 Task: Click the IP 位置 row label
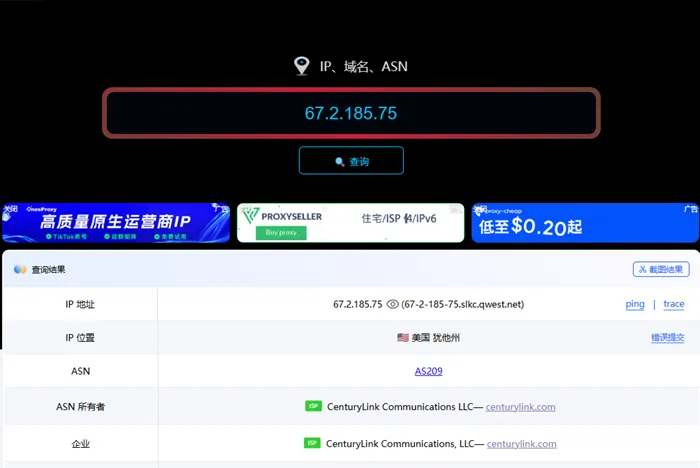point(80,338)
